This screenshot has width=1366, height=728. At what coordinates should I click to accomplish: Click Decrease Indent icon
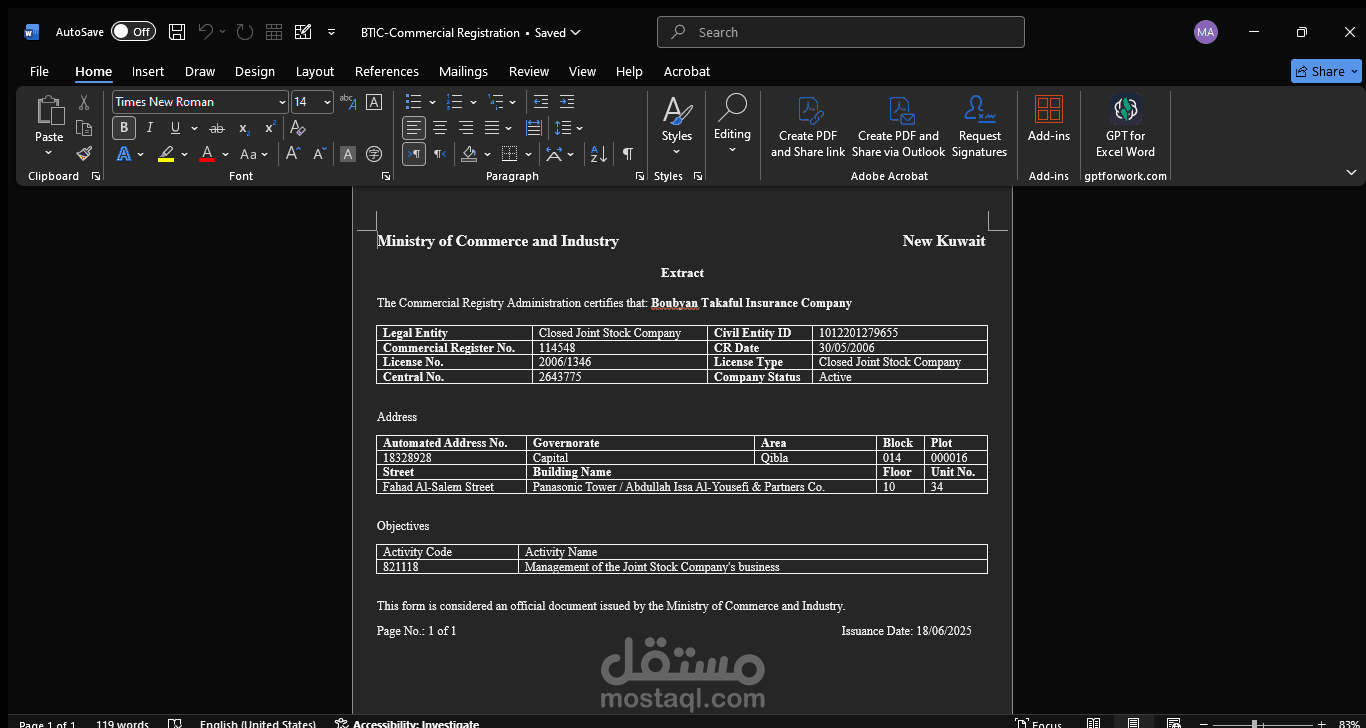click(x=541, y=101)
